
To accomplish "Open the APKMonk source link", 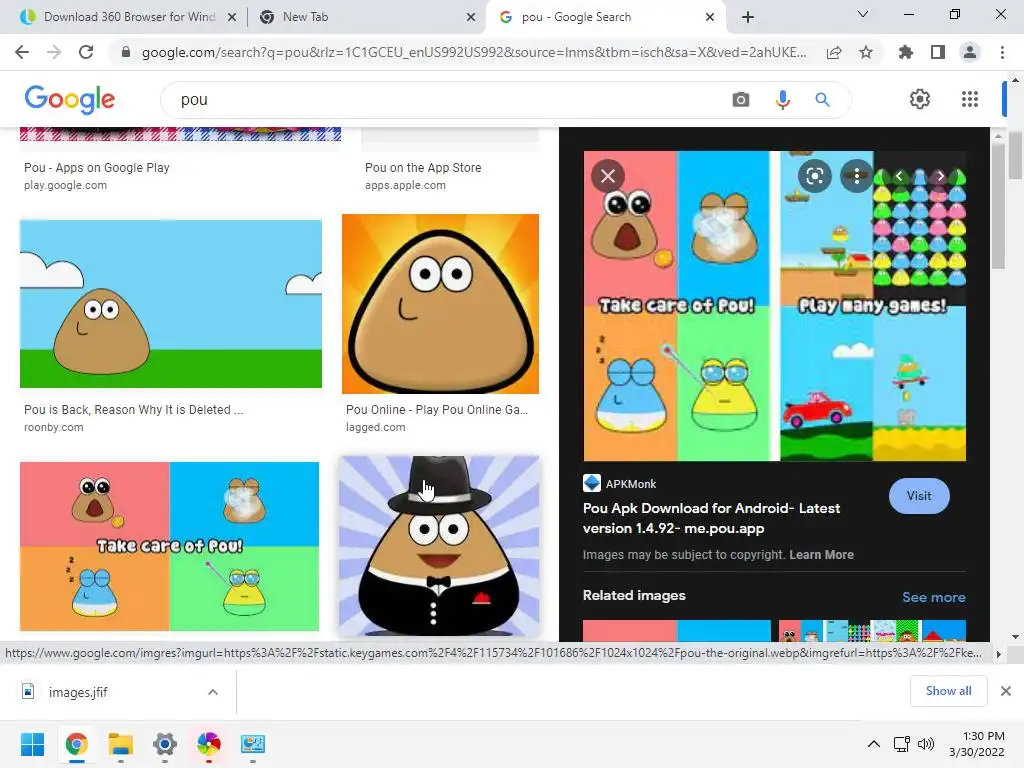I will 619,483.
